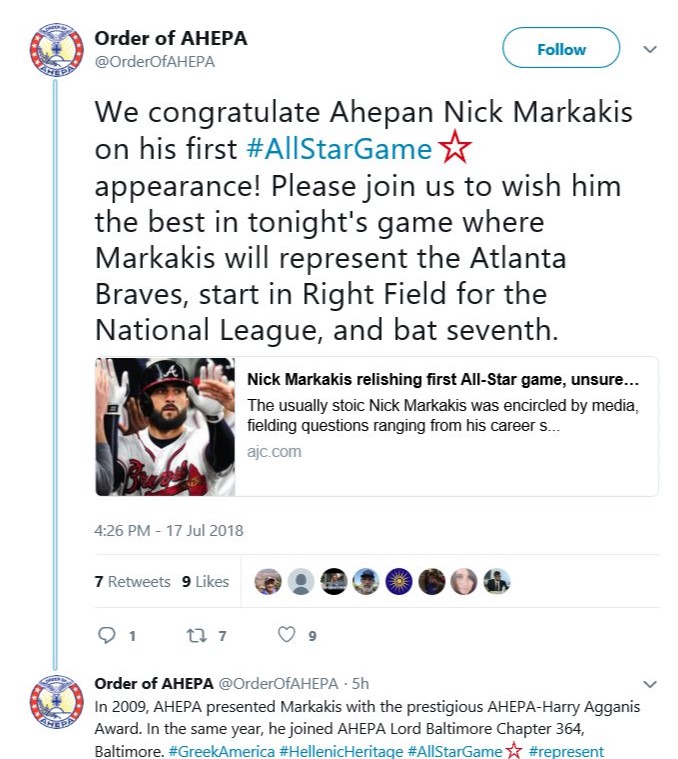Click the retweet arrows icon
Viewport: 678px width, 759px height.
195,634
